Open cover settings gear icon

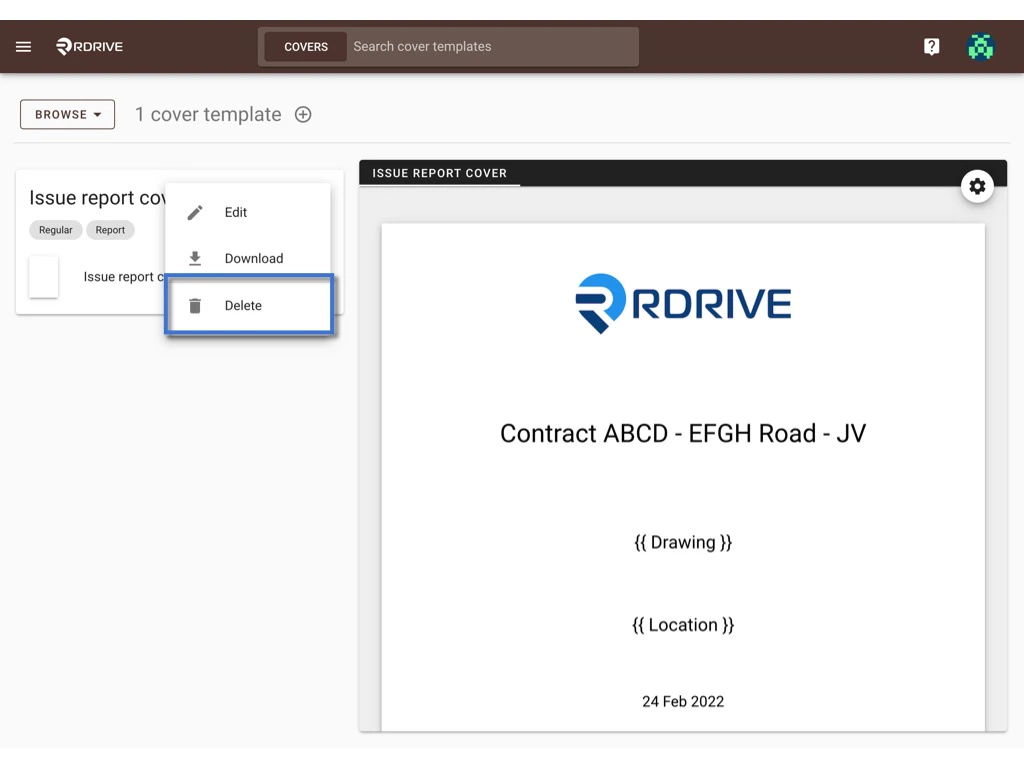point(977,186)
